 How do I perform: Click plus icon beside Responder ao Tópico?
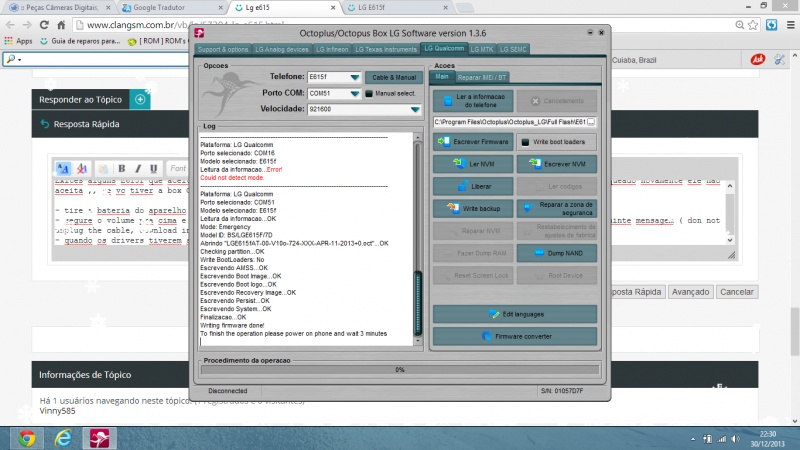tap(140, 99)
